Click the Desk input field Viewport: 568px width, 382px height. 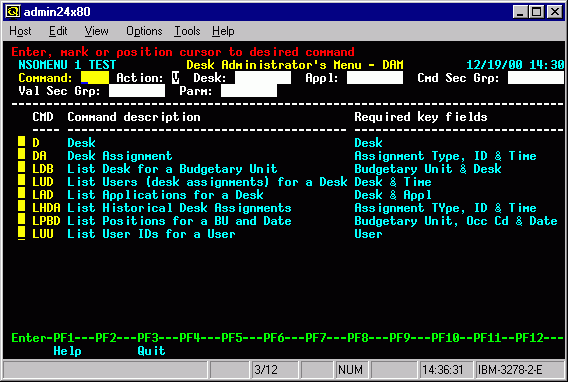coord(263,77)
